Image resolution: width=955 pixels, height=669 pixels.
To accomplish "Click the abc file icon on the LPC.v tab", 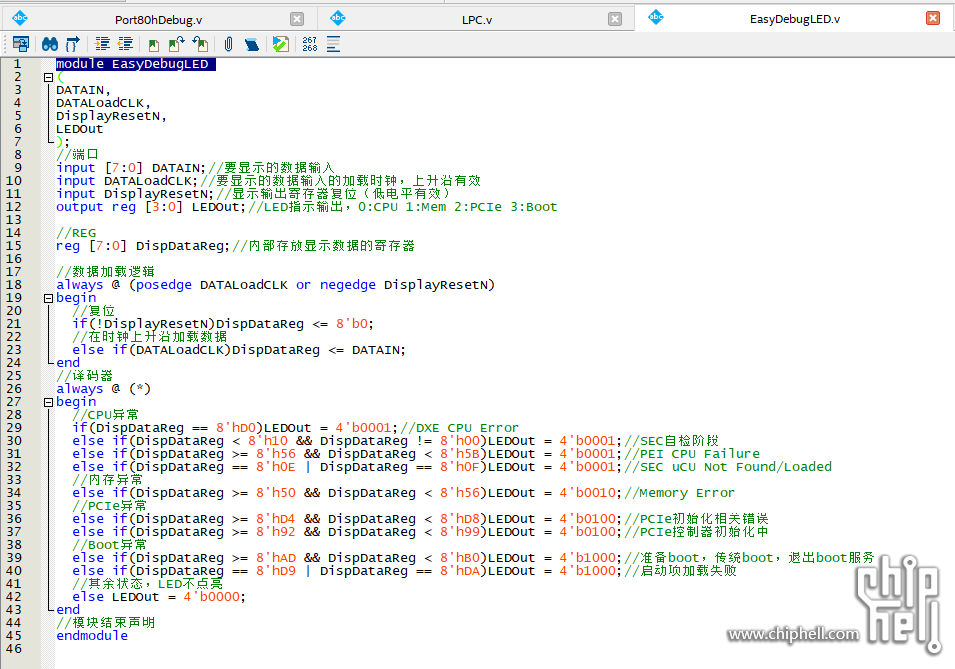I will [338, 18].
